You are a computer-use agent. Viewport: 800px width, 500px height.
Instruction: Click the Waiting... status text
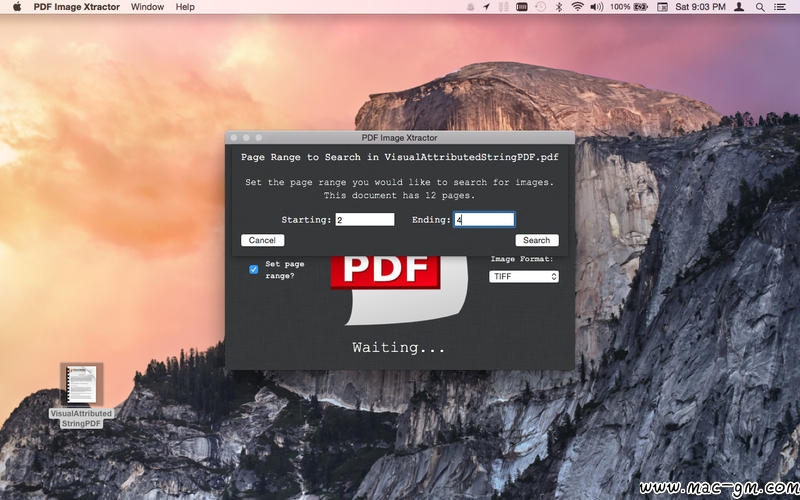click(398, 347)
